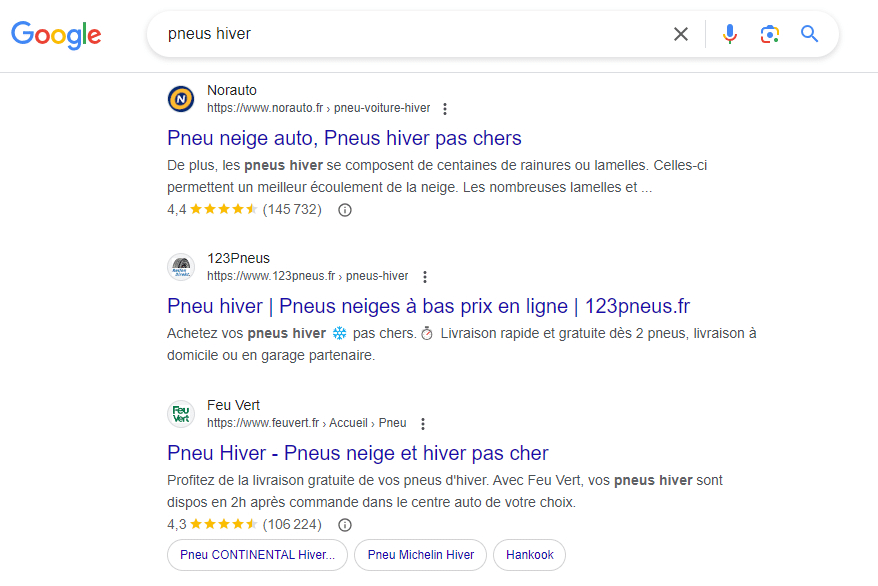The image size is (878, 586).
Task: Open "Pneu Hiver - Pneus neige et hiver pas cher"
Action: [x=357, y=453]
